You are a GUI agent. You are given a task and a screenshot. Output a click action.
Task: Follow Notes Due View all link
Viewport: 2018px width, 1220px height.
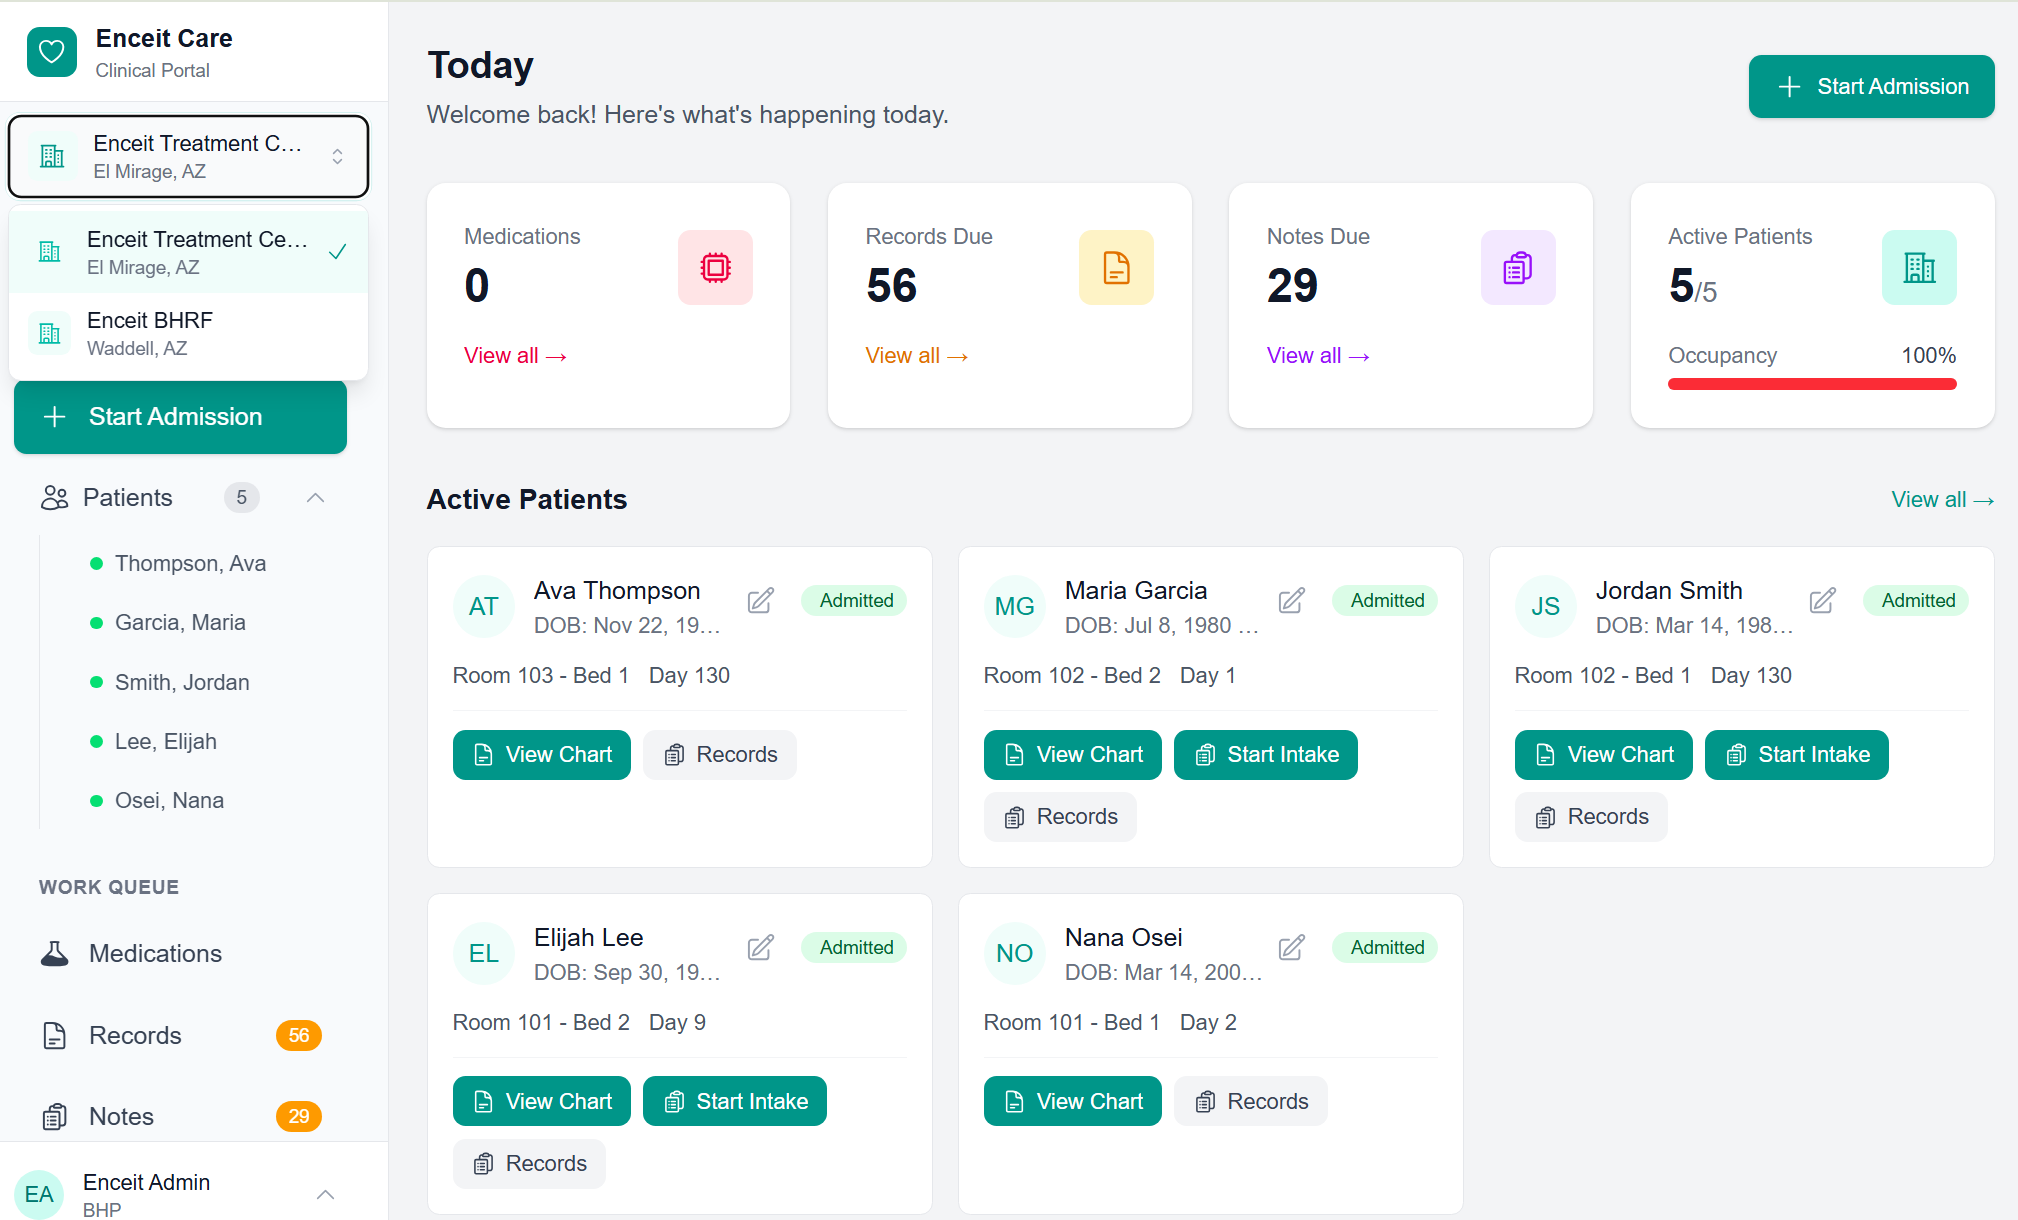[1318, 355]
